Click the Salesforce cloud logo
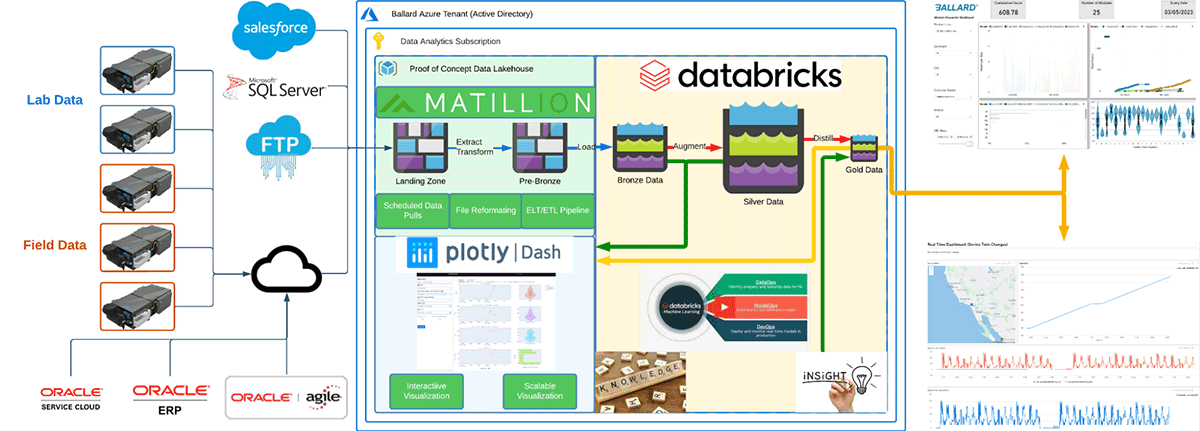The width and height of the screenshot is (1200, 431). click(x=272, y=30)
